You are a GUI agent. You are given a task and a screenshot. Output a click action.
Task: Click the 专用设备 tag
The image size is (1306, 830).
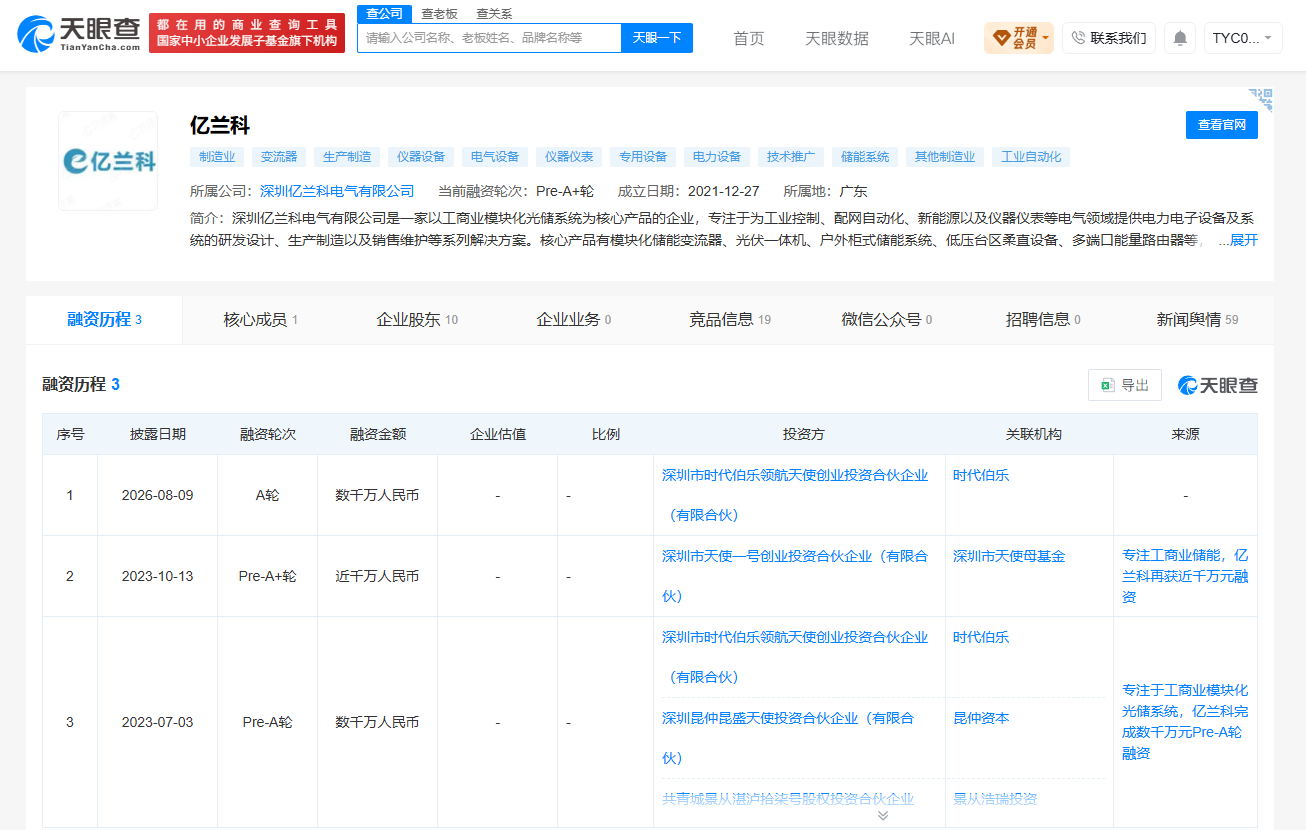pos(643,157)
